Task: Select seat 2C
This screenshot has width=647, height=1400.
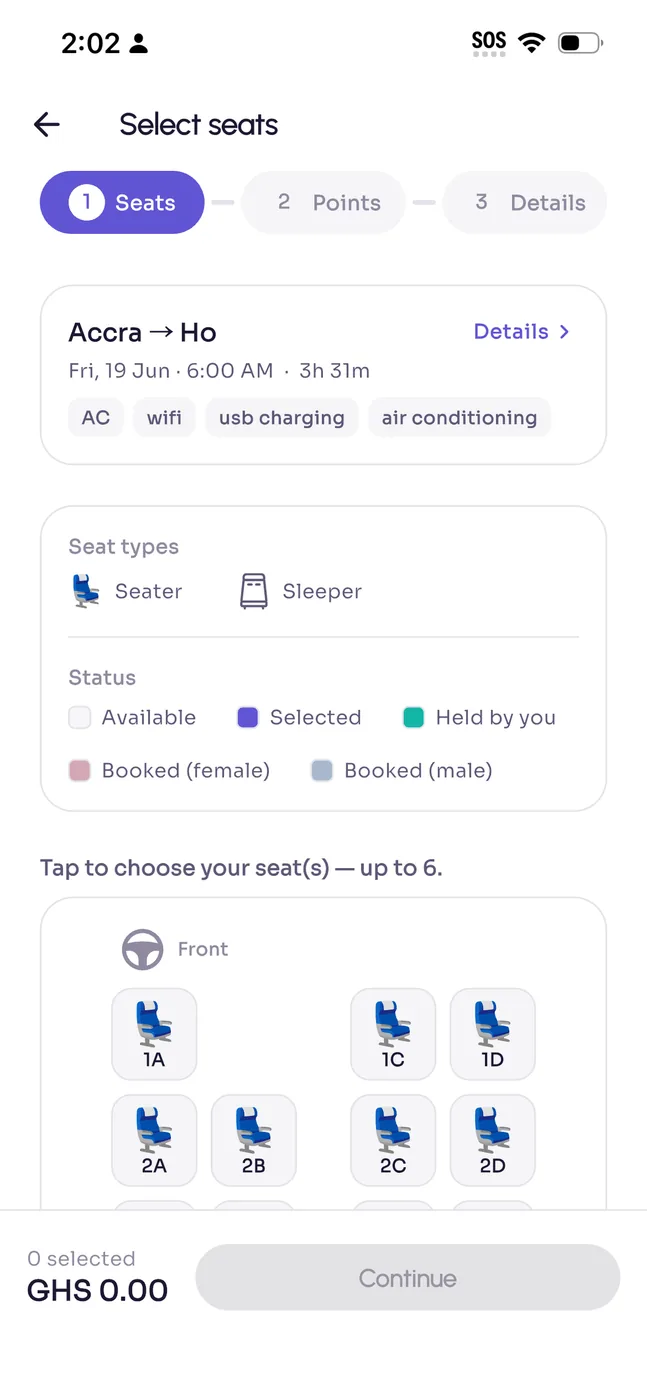Action: [x=393, y=1140]
